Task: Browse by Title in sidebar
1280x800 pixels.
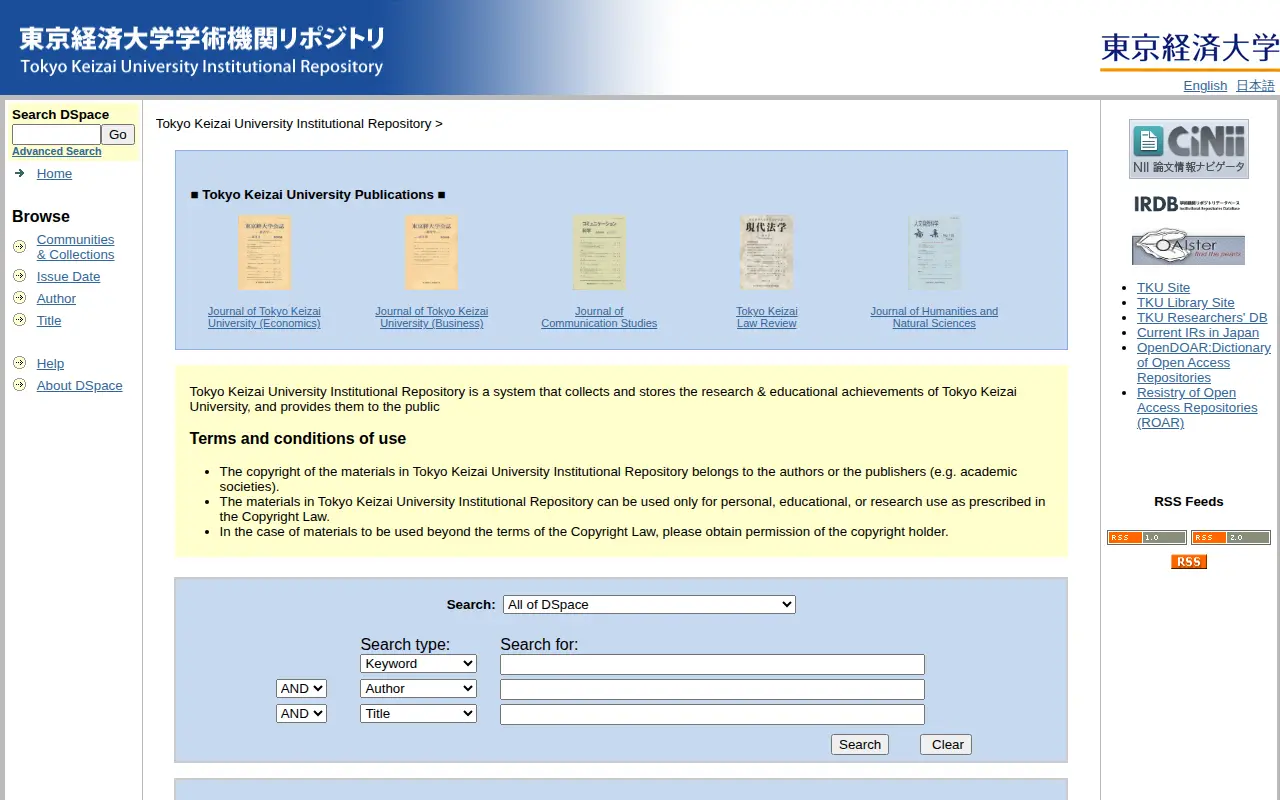Action: (x=49, y=320)
